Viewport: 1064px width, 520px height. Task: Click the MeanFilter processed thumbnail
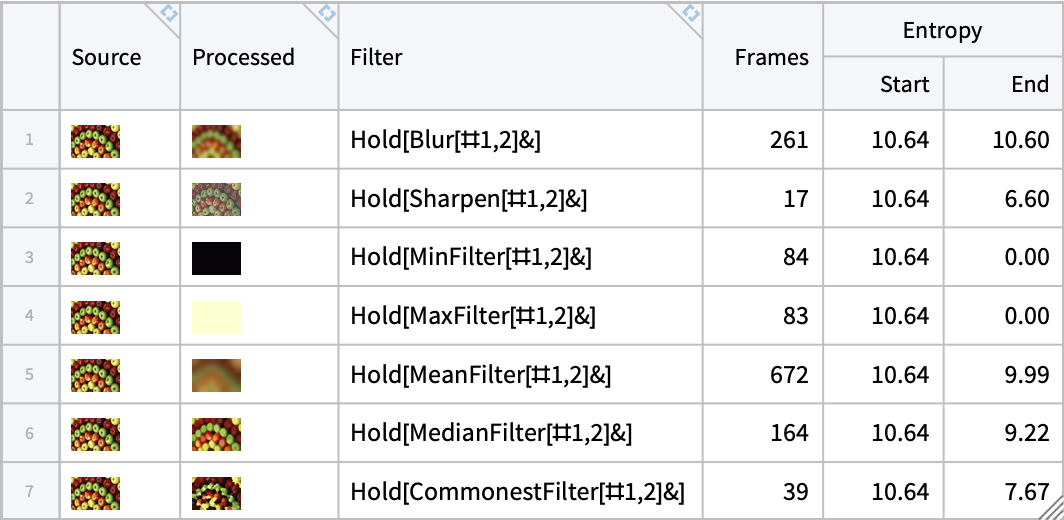216,375
